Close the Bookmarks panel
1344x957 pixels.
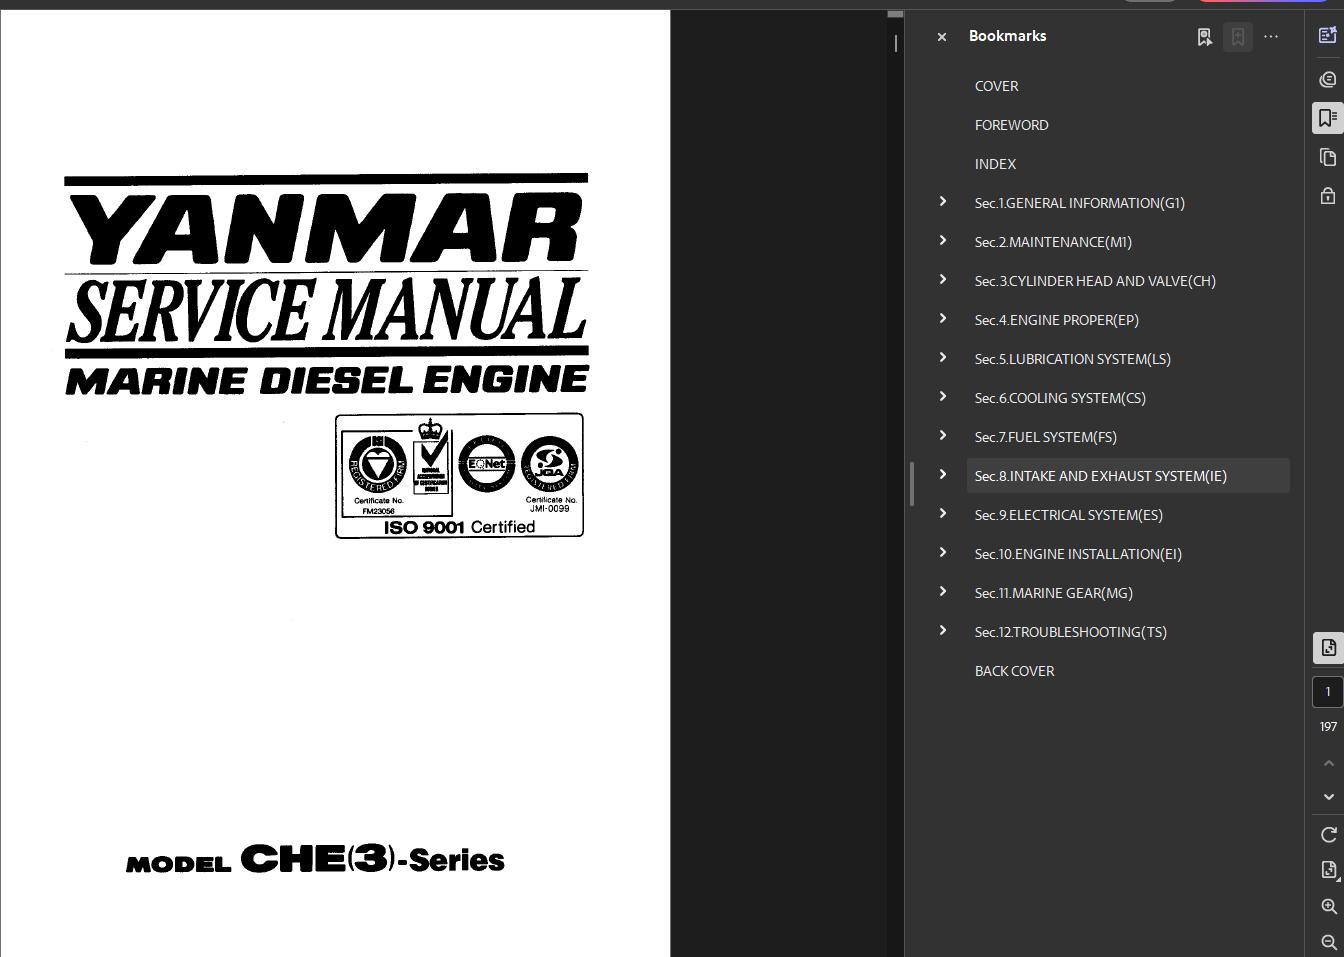point(941,37)
